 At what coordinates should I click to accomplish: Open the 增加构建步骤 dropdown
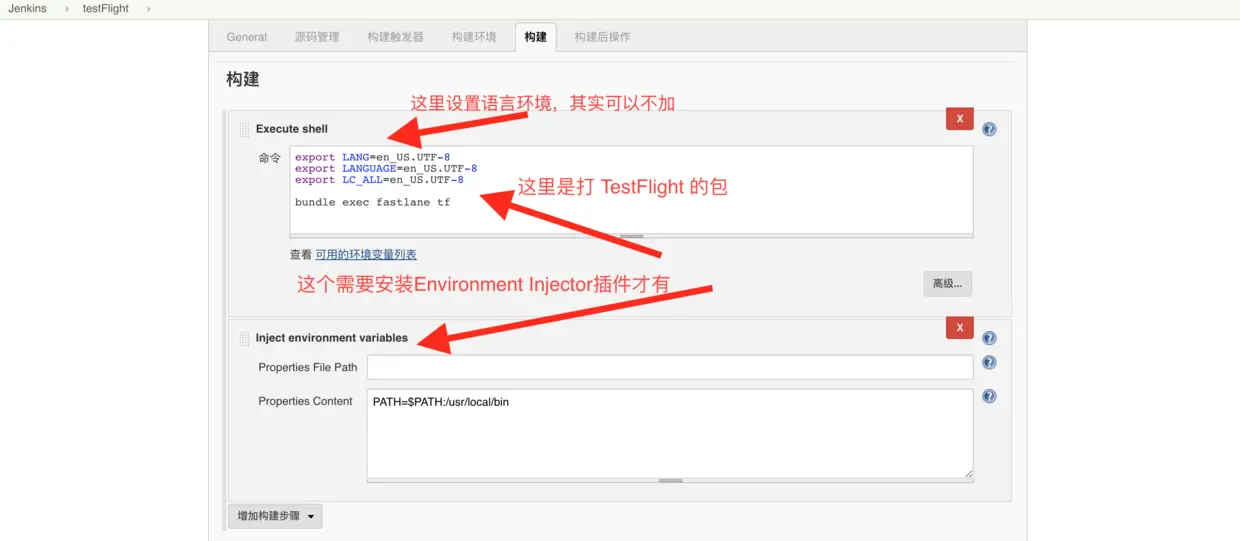pyautogui.click(x=275, y=517)
